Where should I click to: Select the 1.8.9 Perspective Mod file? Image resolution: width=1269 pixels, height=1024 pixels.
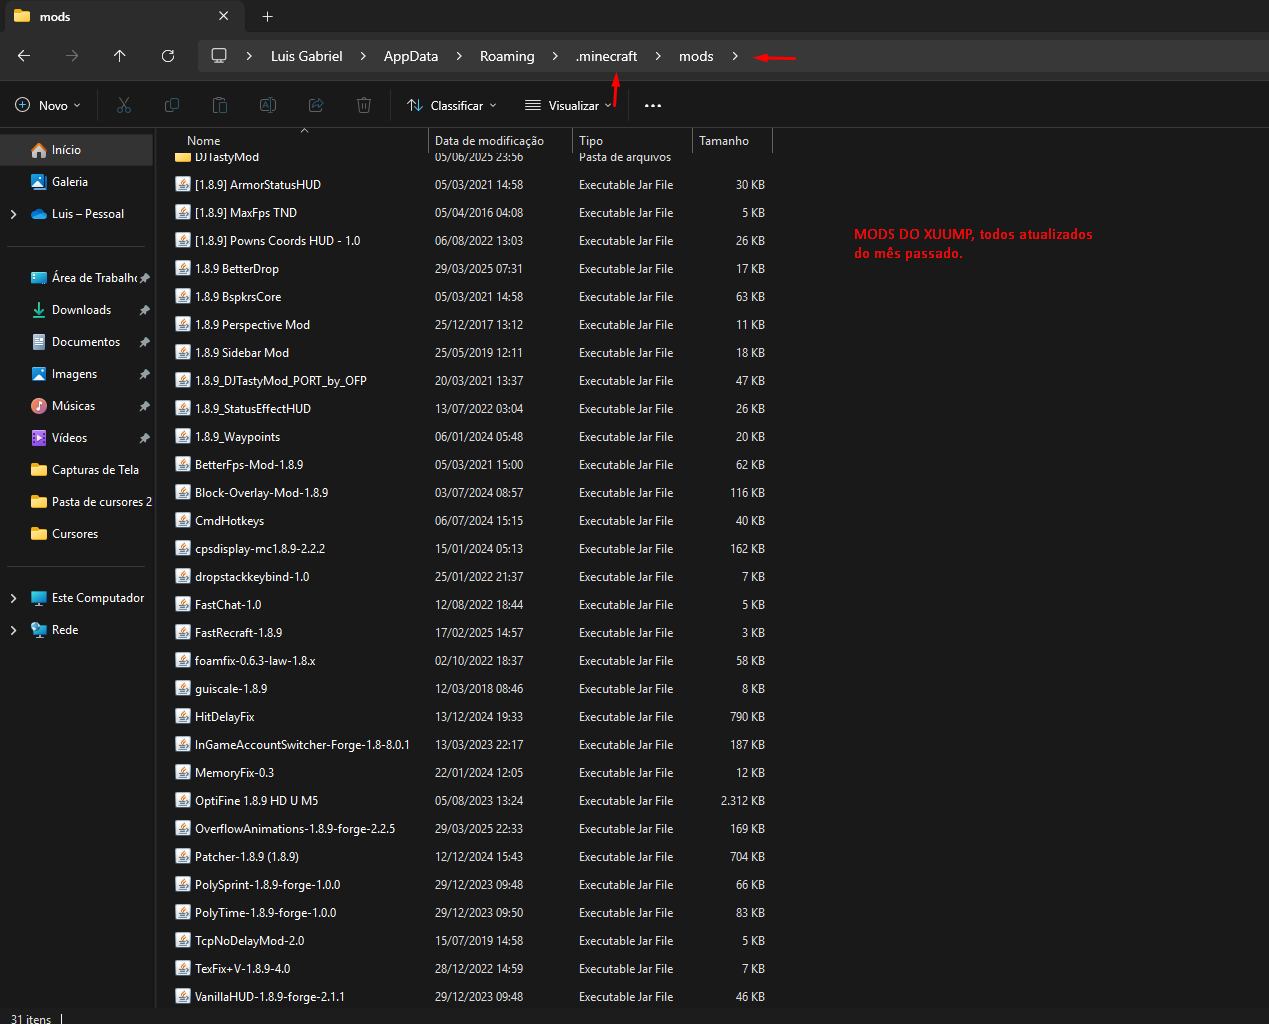tap(470, 325)
